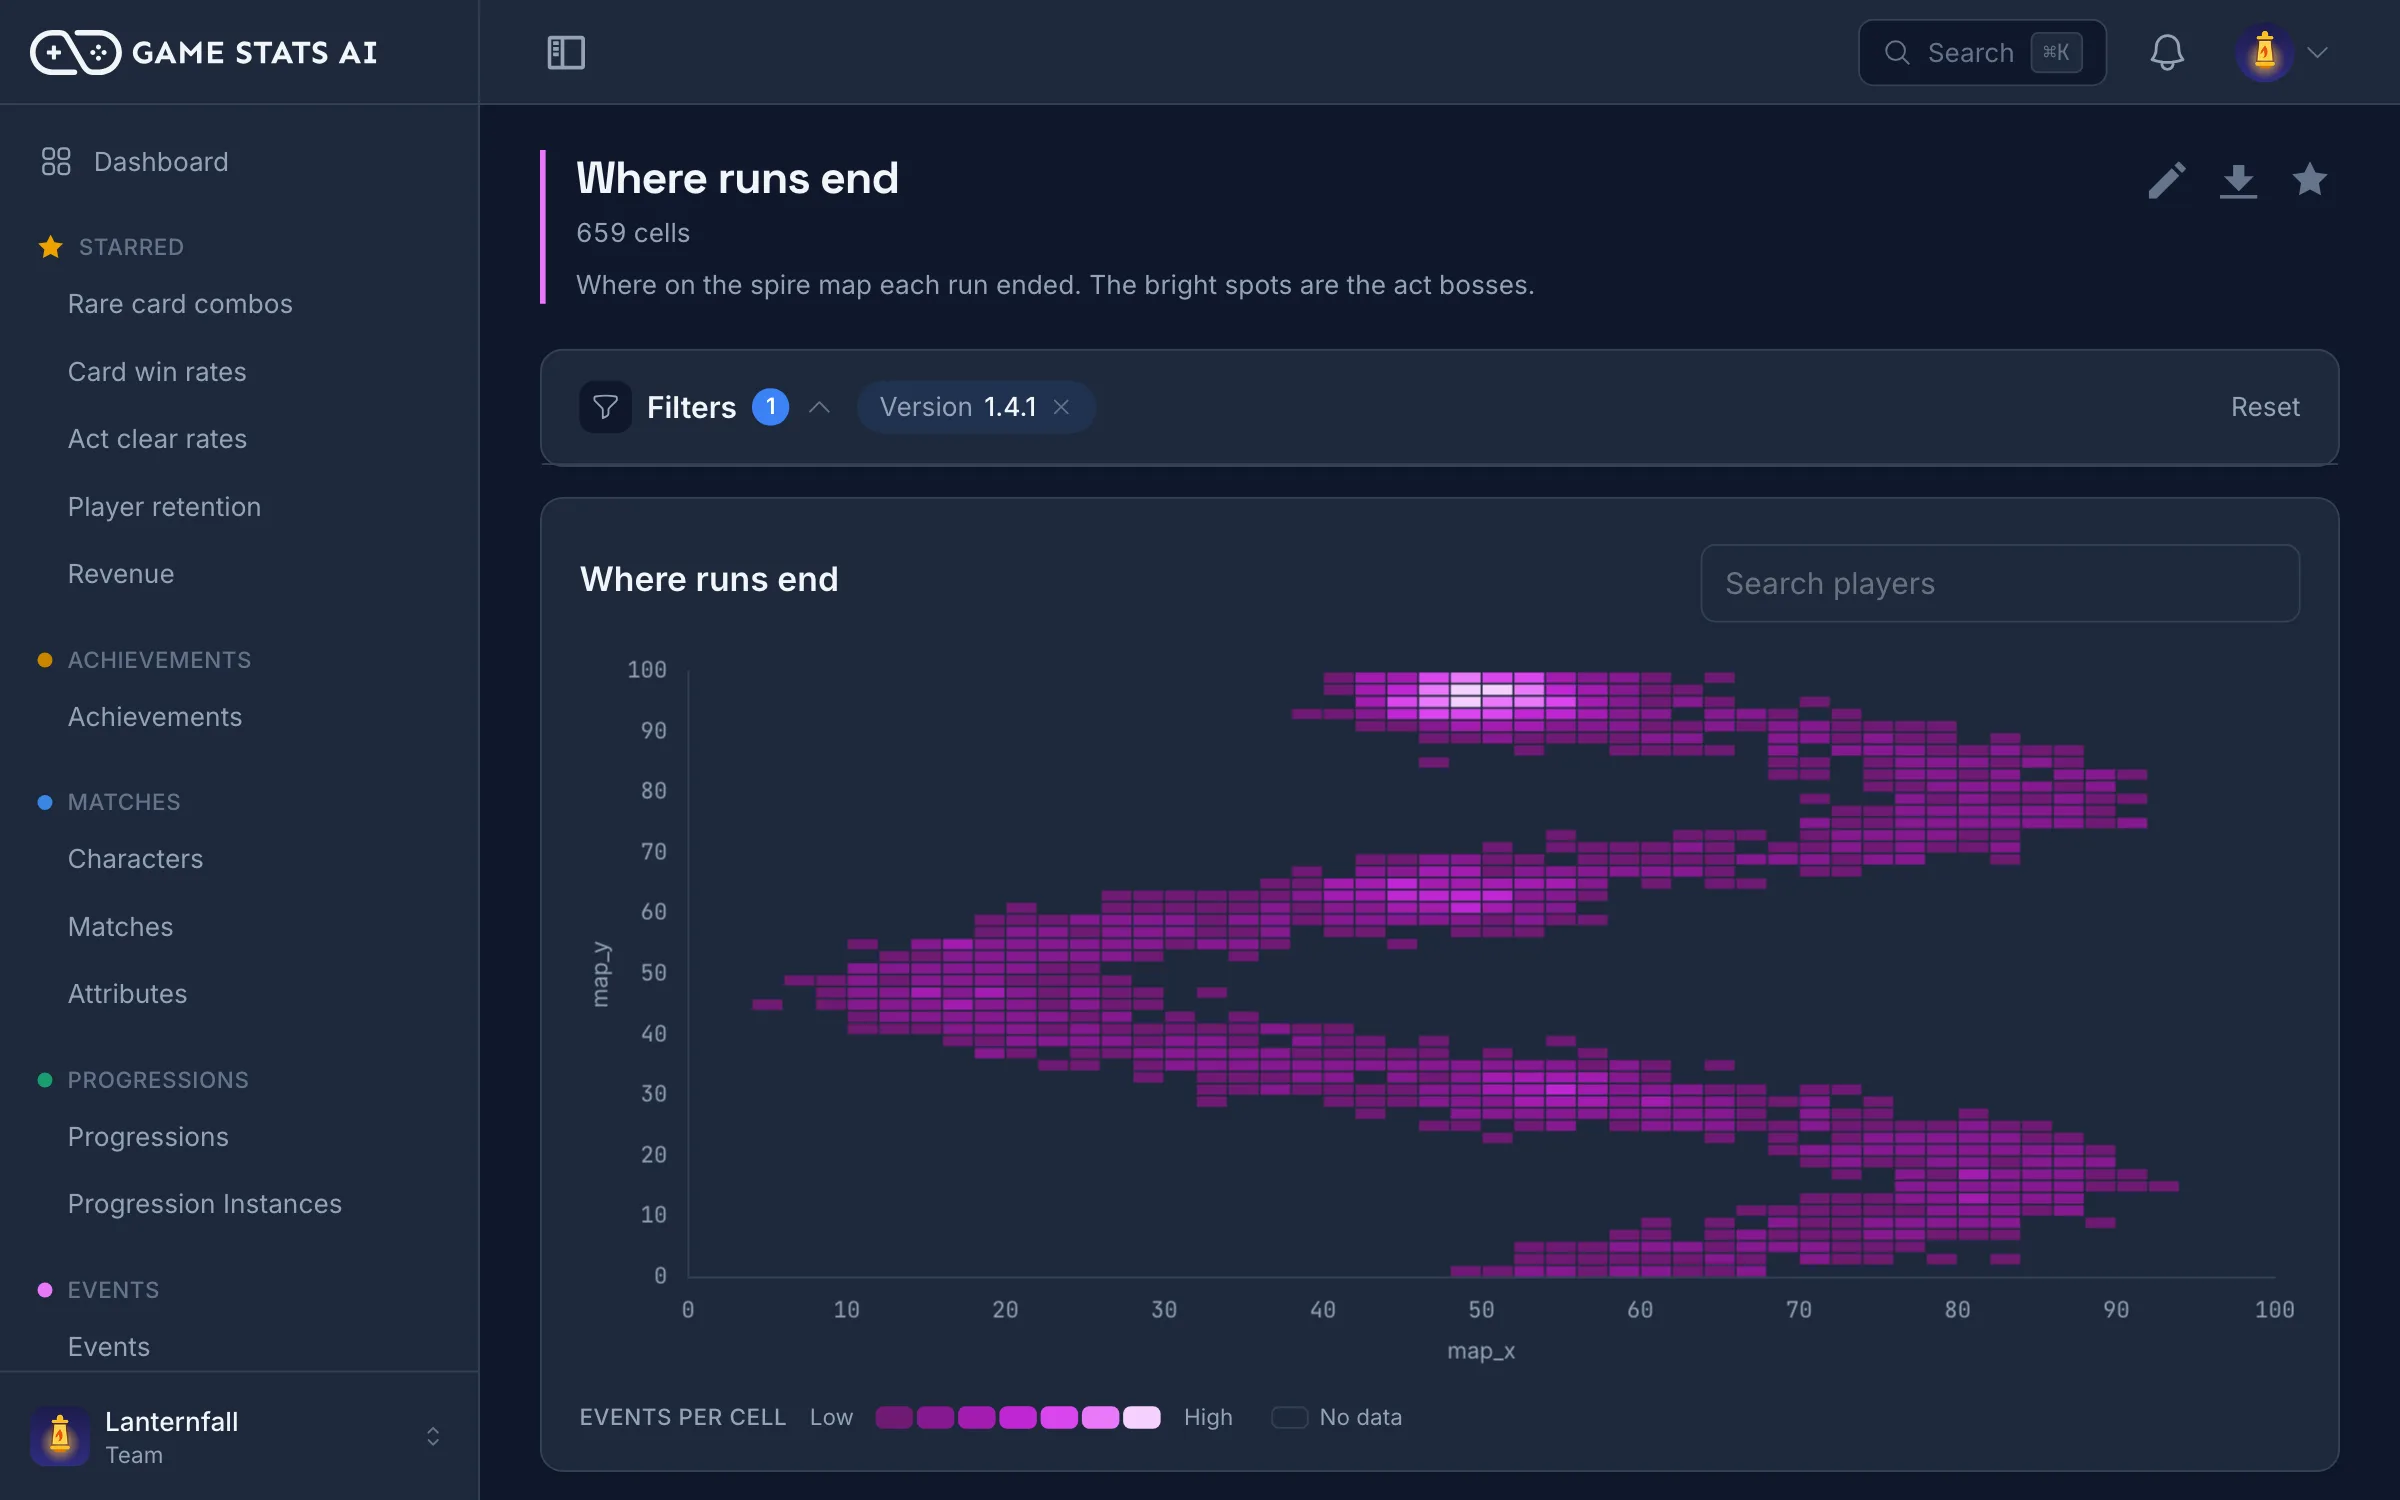Open Rare card combos report
This screenshot has height=1500, width=2400.
click(x=180, y=304)
